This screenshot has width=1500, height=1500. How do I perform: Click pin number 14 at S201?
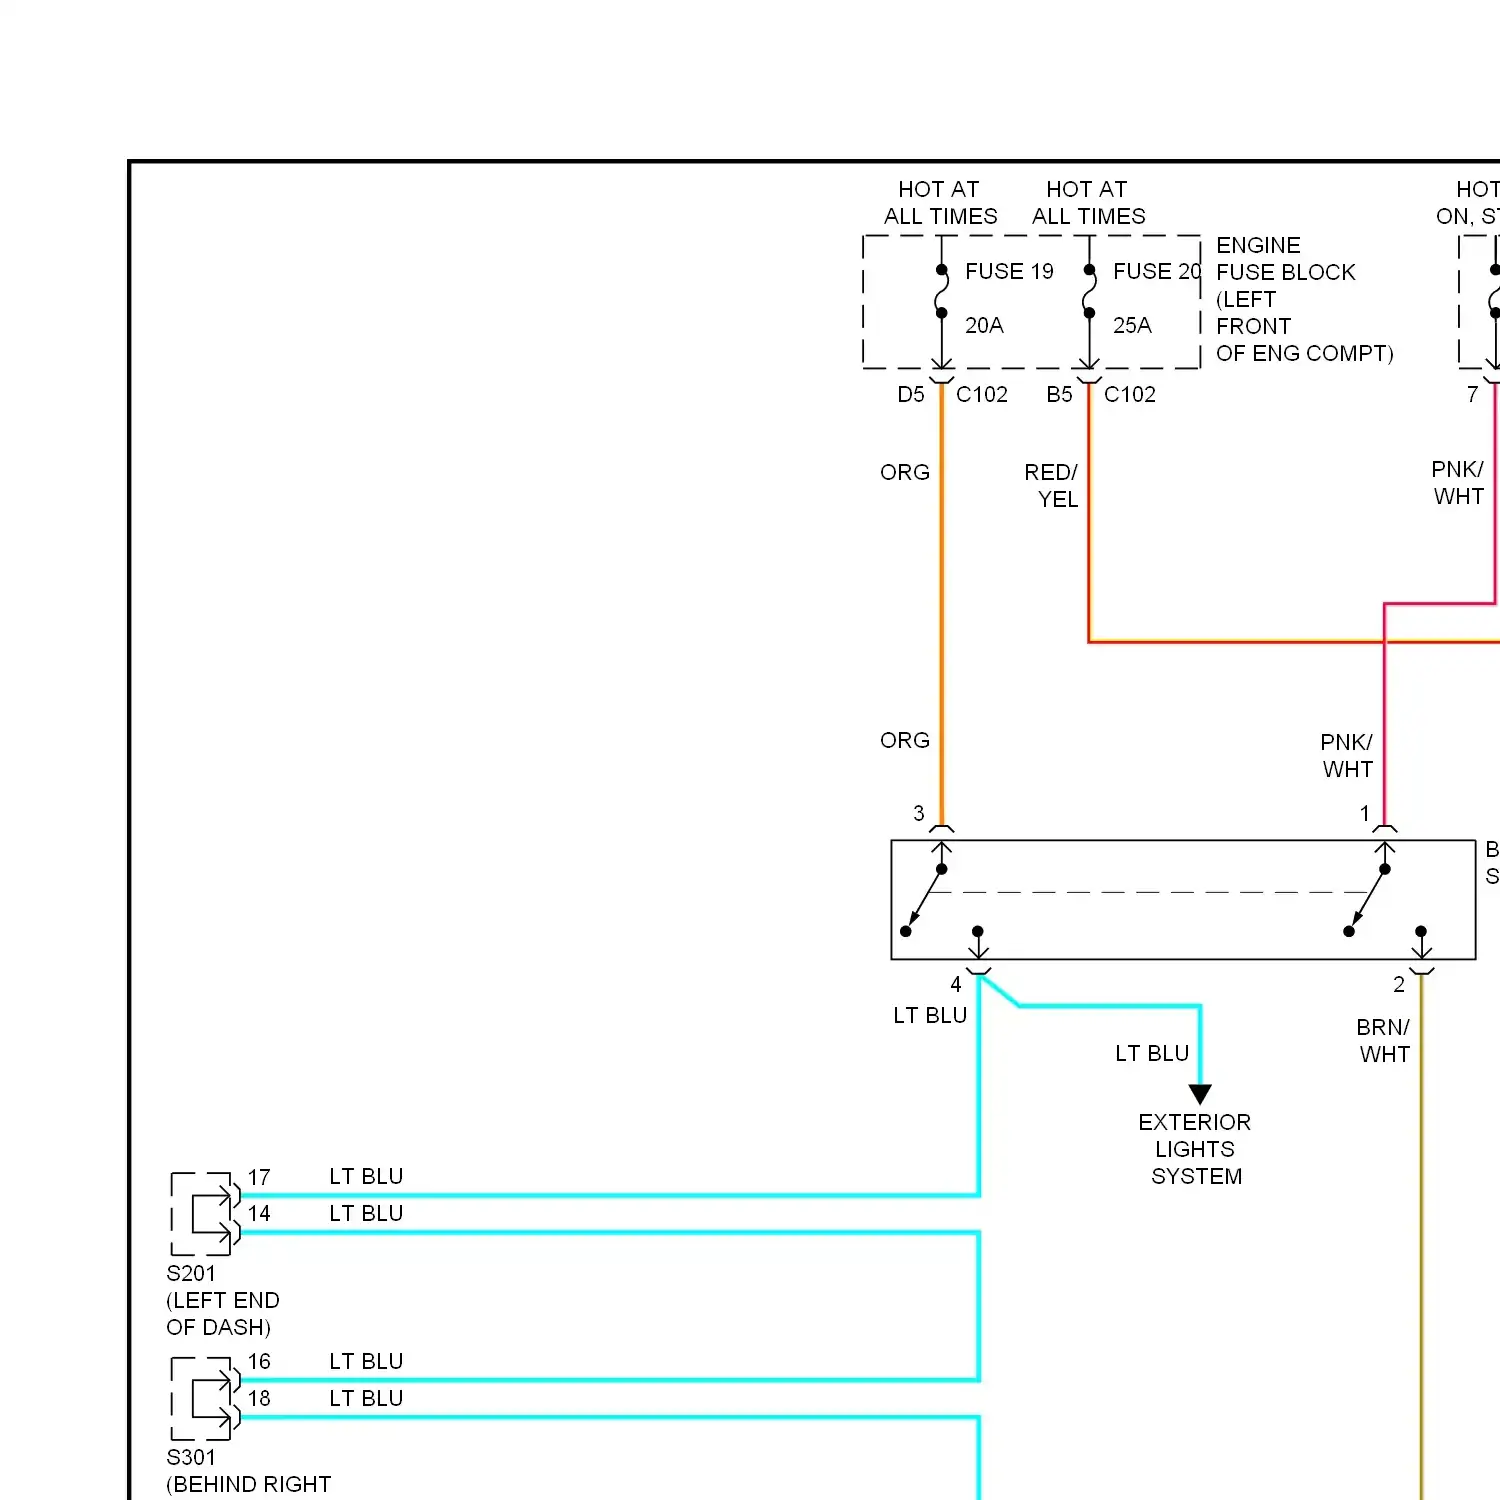259,1214
